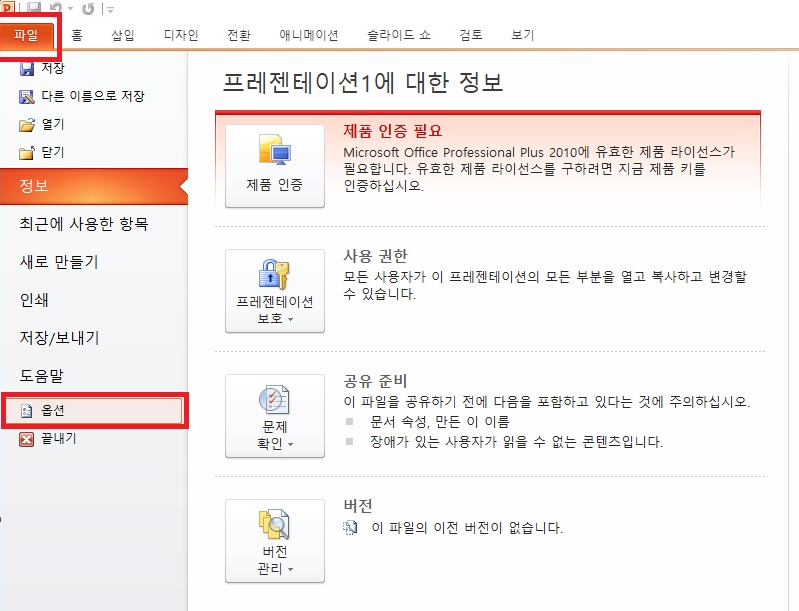Open the 보기 ribbon tab
799x611 pixels.
(522, 35)
